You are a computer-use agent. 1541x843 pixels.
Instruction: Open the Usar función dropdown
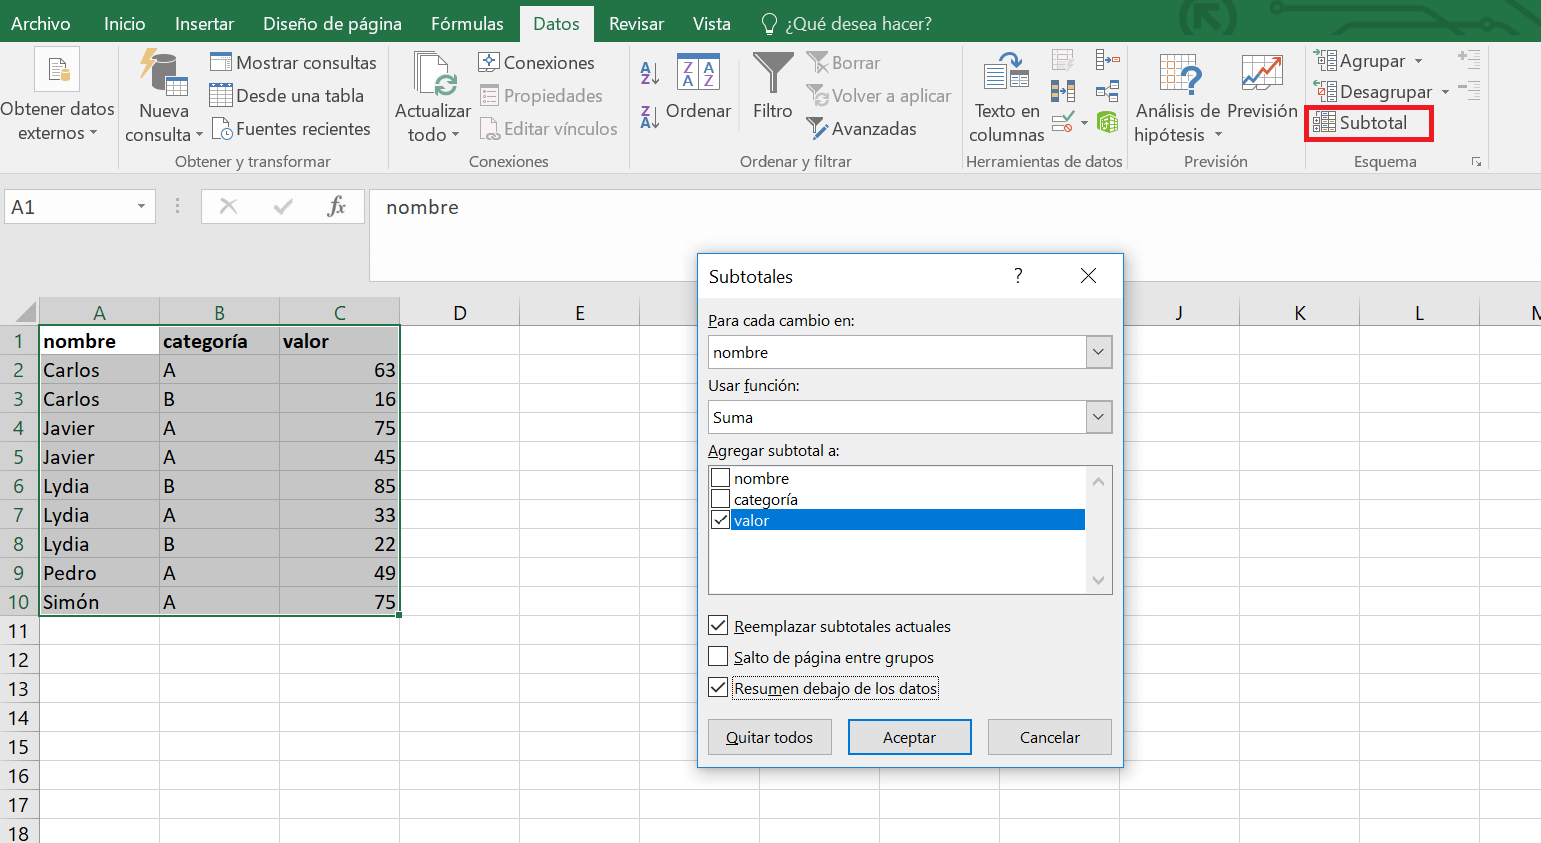click(x=1098, y=417)
